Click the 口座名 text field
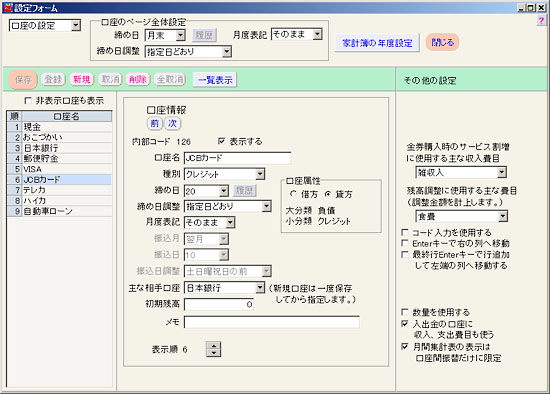This screenshot has height=394, width=550. click(237, 158)
